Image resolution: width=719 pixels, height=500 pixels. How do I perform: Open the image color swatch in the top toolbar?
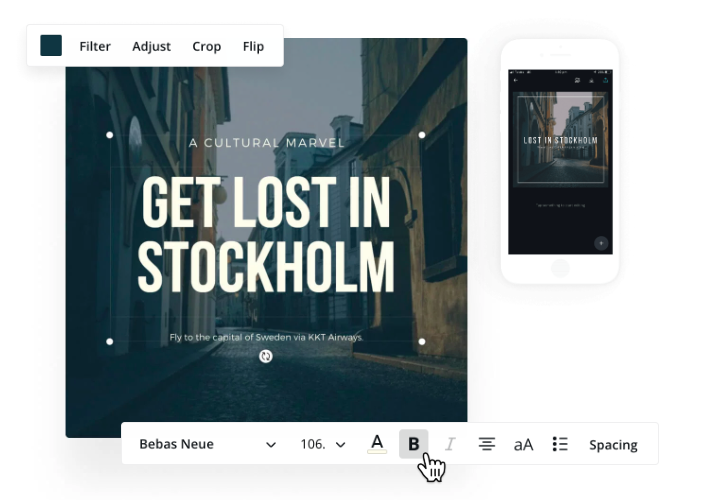point(51,45)
